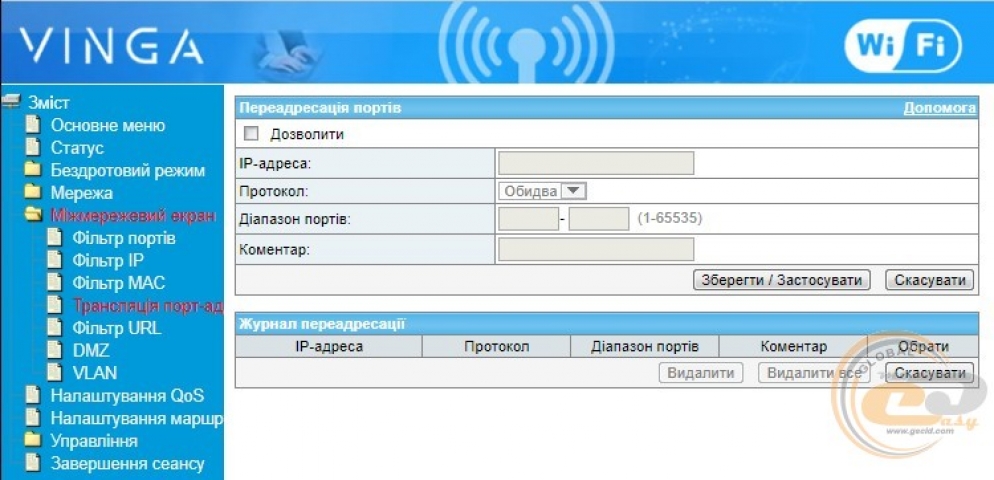Click the folder icon beside Бездротовий режим
Viewport: 994px width, 480px height.
32,170
